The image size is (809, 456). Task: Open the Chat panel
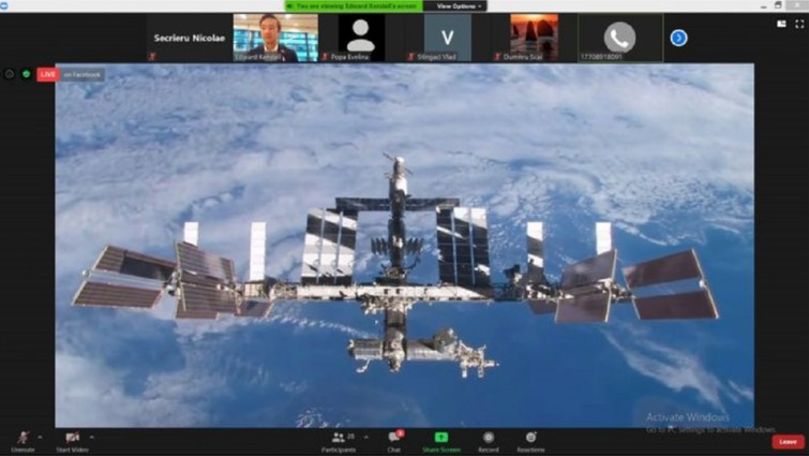394,442
